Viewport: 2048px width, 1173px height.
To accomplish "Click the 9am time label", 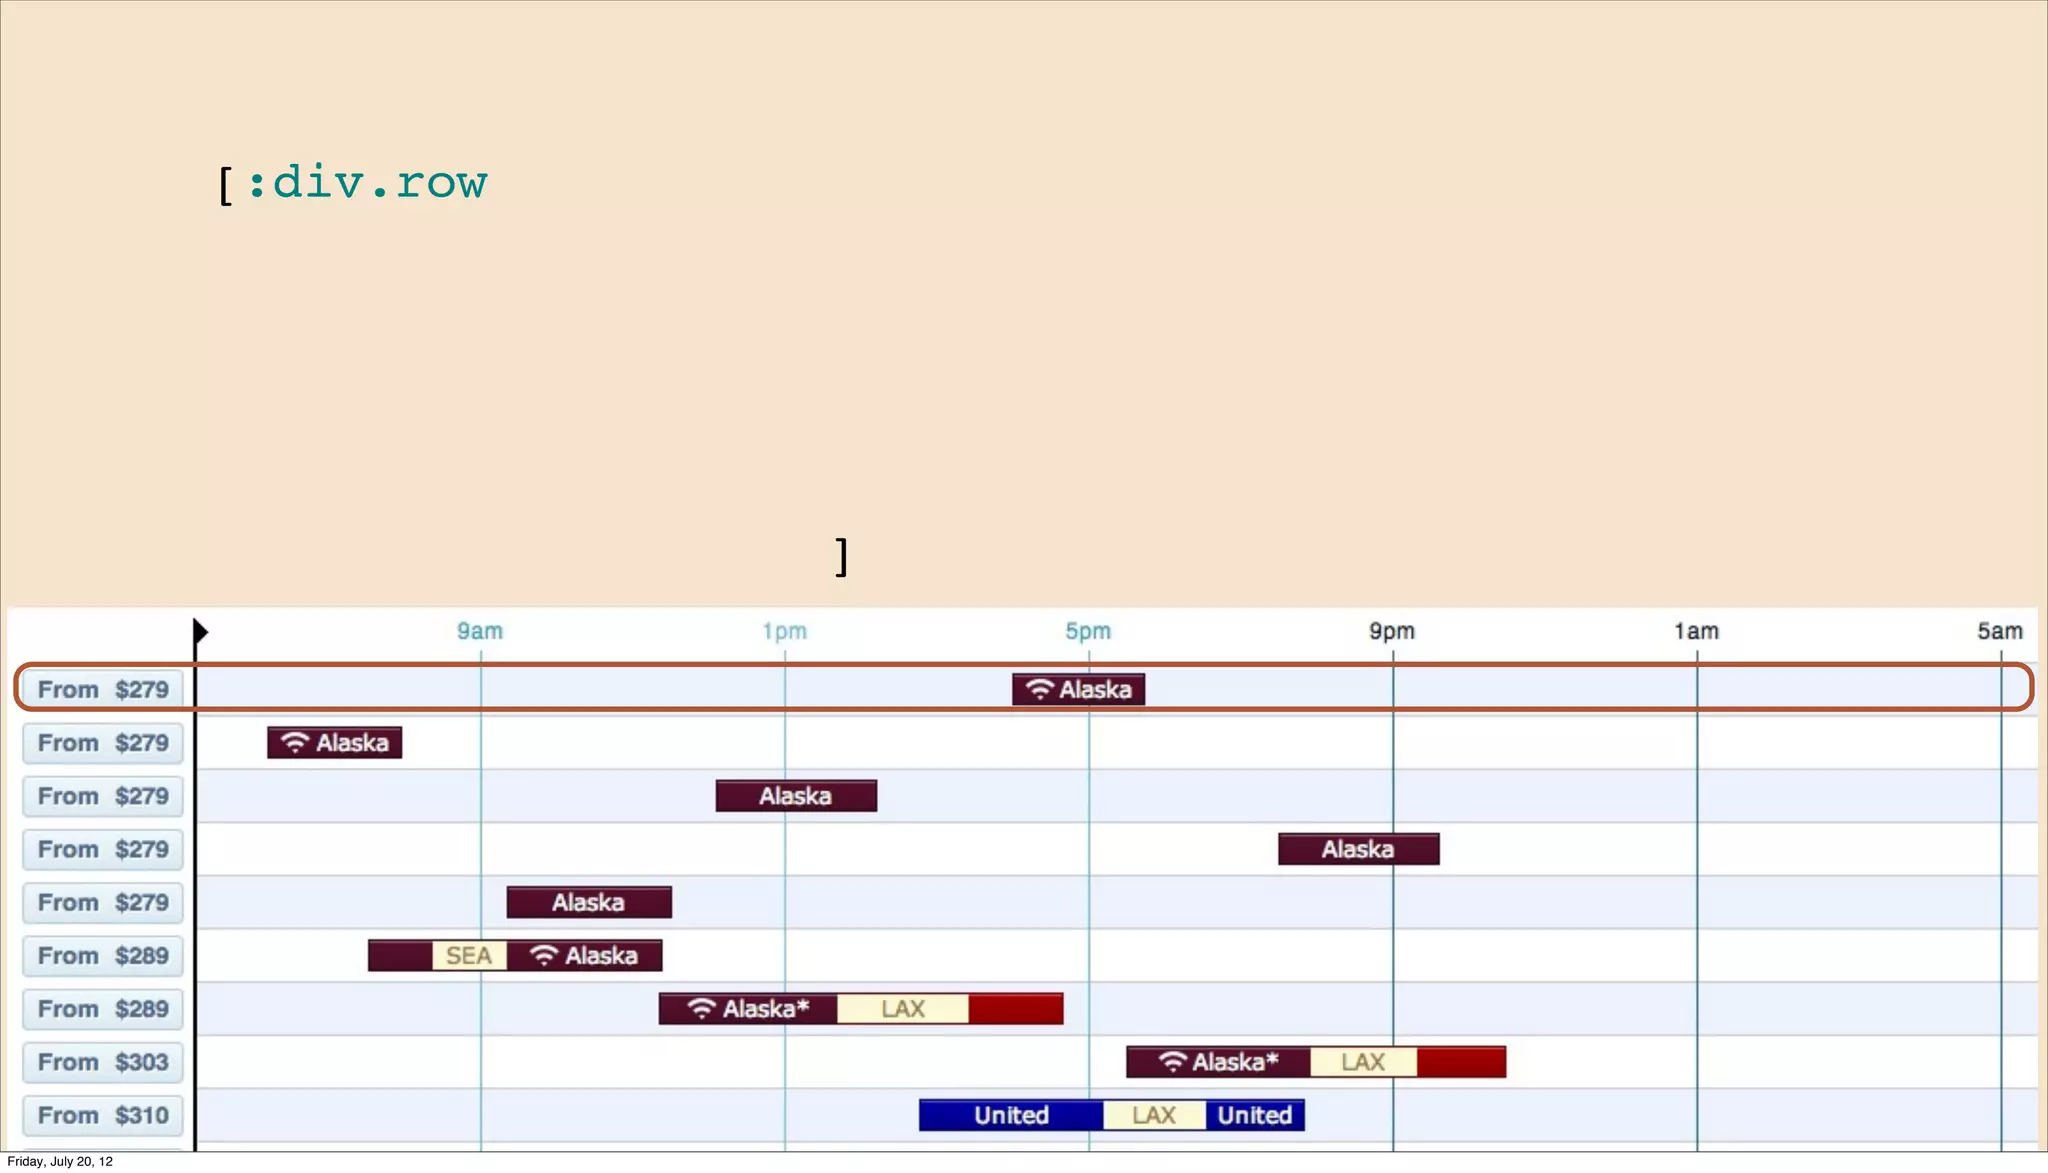I will 480,631.
